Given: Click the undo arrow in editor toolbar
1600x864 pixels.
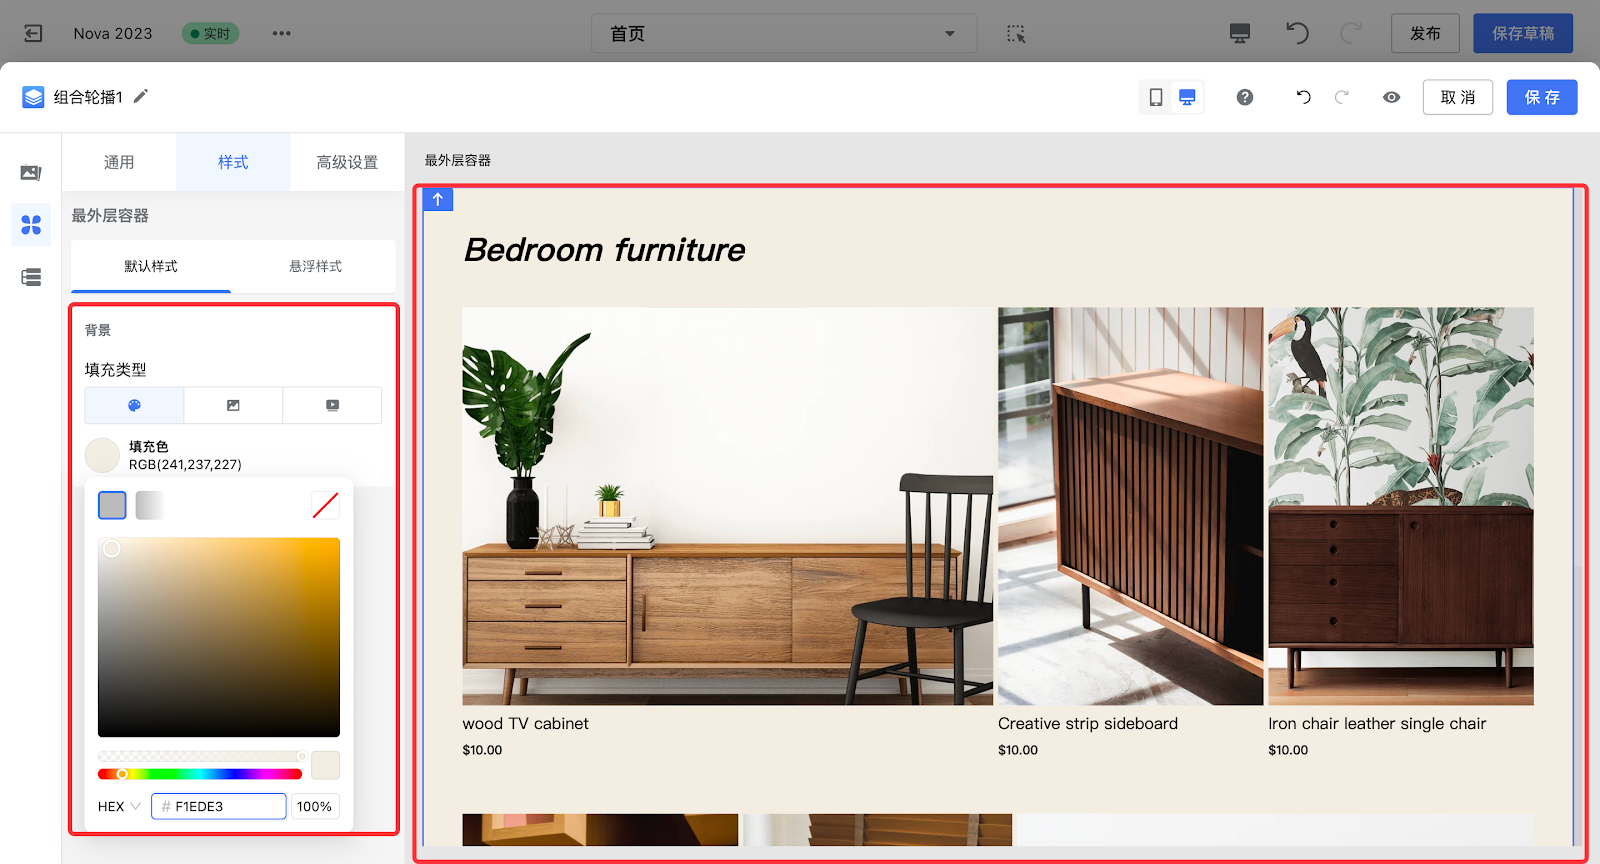Looking at the screenshot, I should [1303, 97].
